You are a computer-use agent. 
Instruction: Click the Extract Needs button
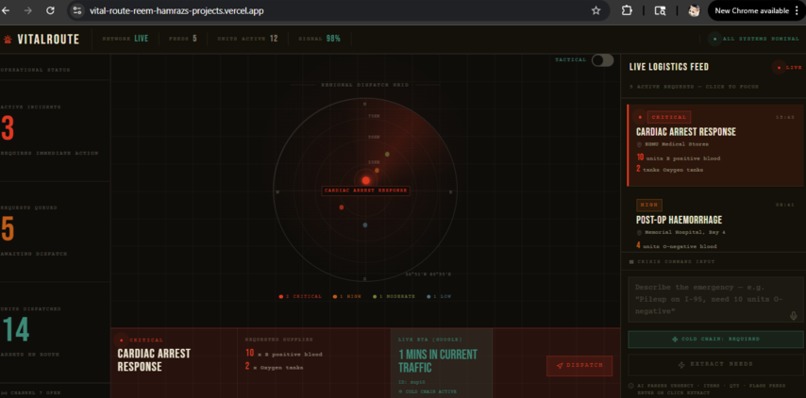pyautogui.click(x=717, y=365)
